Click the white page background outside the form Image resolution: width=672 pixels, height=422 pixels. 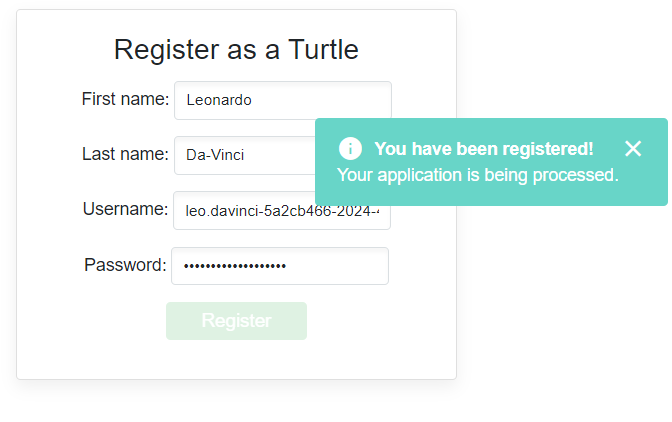tap(560, 320)
